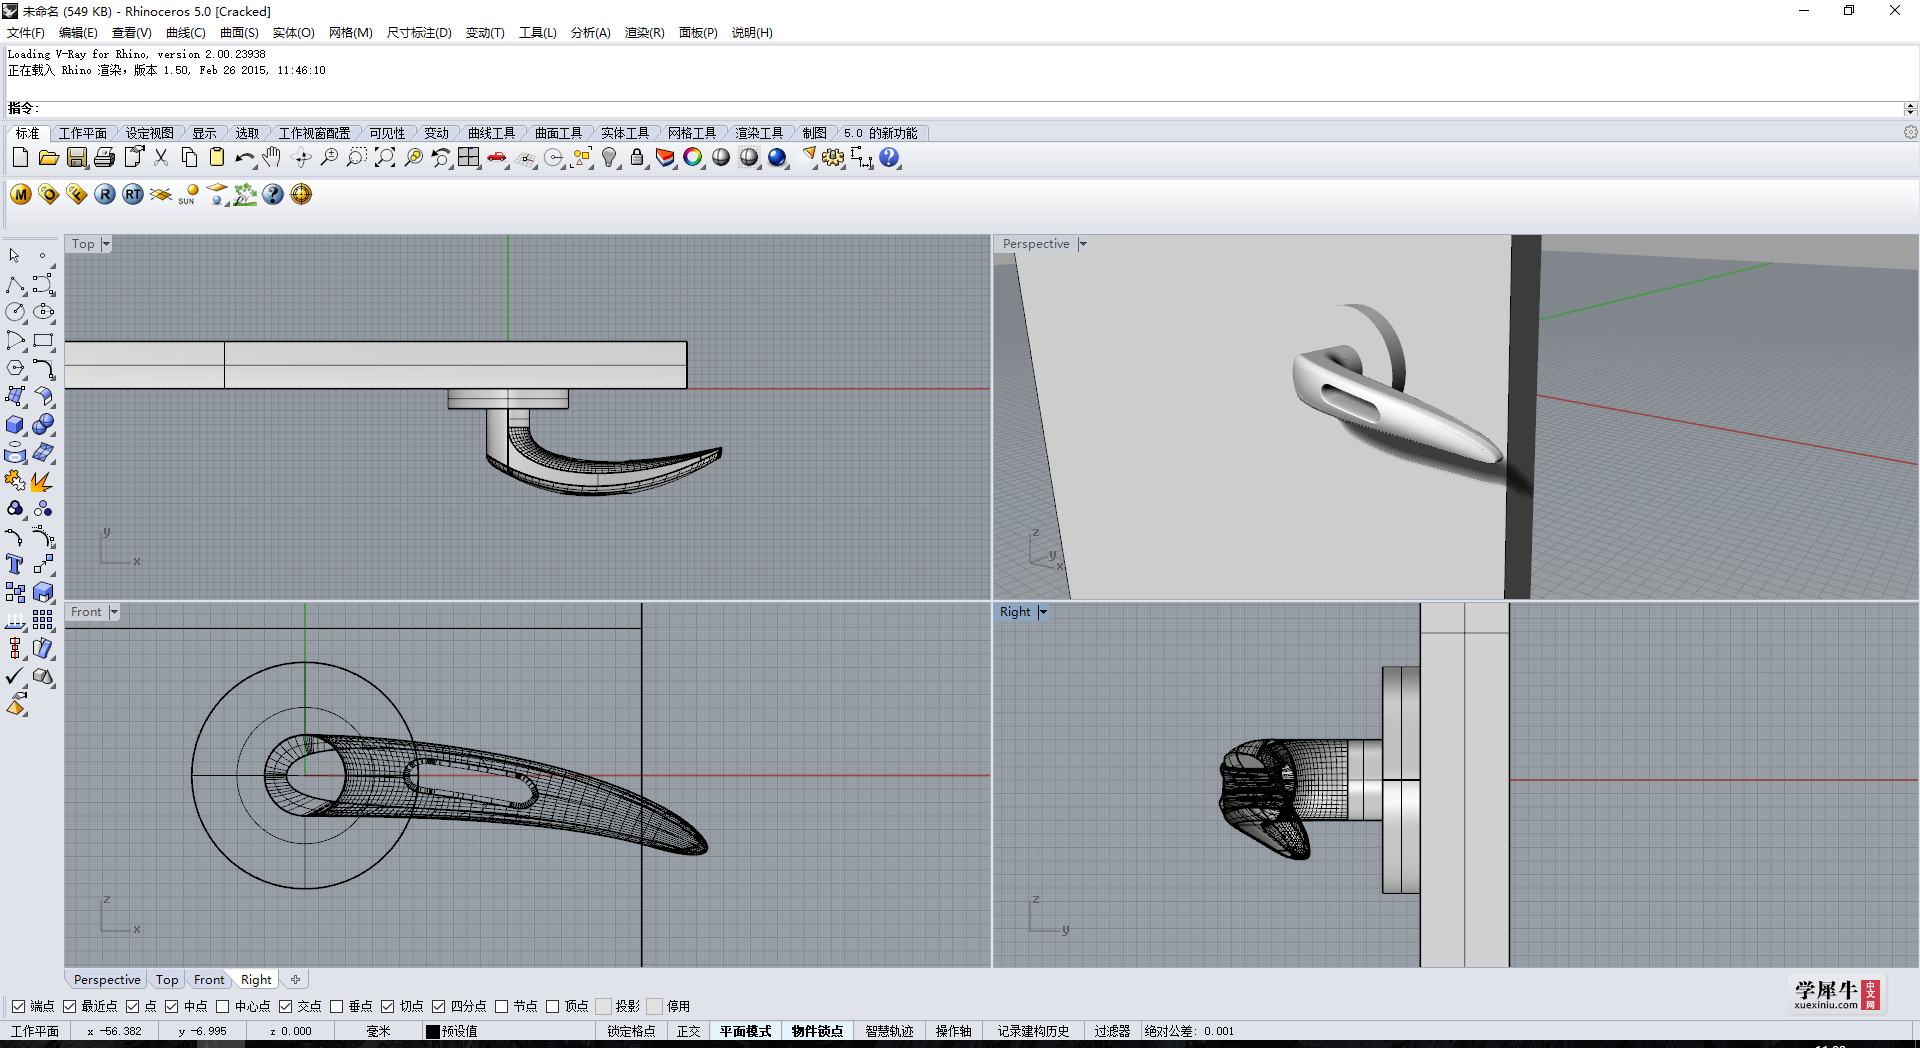Switch to the 实体工具 toolbar tab
Viewport: 1920px width, 1048px height.
click(625, 133)
